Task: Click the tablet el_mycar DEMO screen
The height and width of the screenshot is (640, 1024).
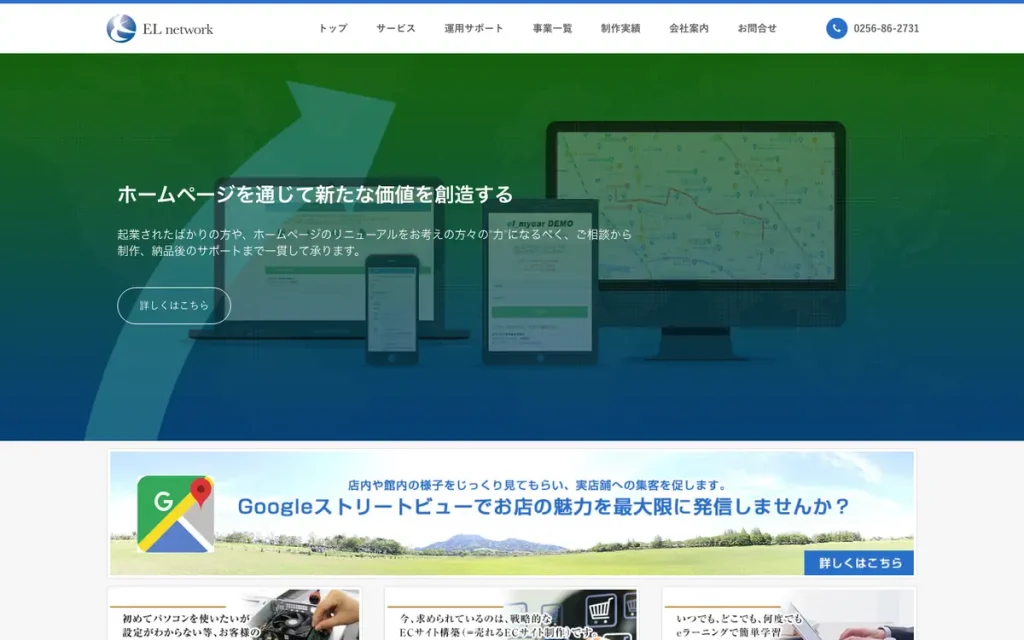Action: tap(540, 281)
